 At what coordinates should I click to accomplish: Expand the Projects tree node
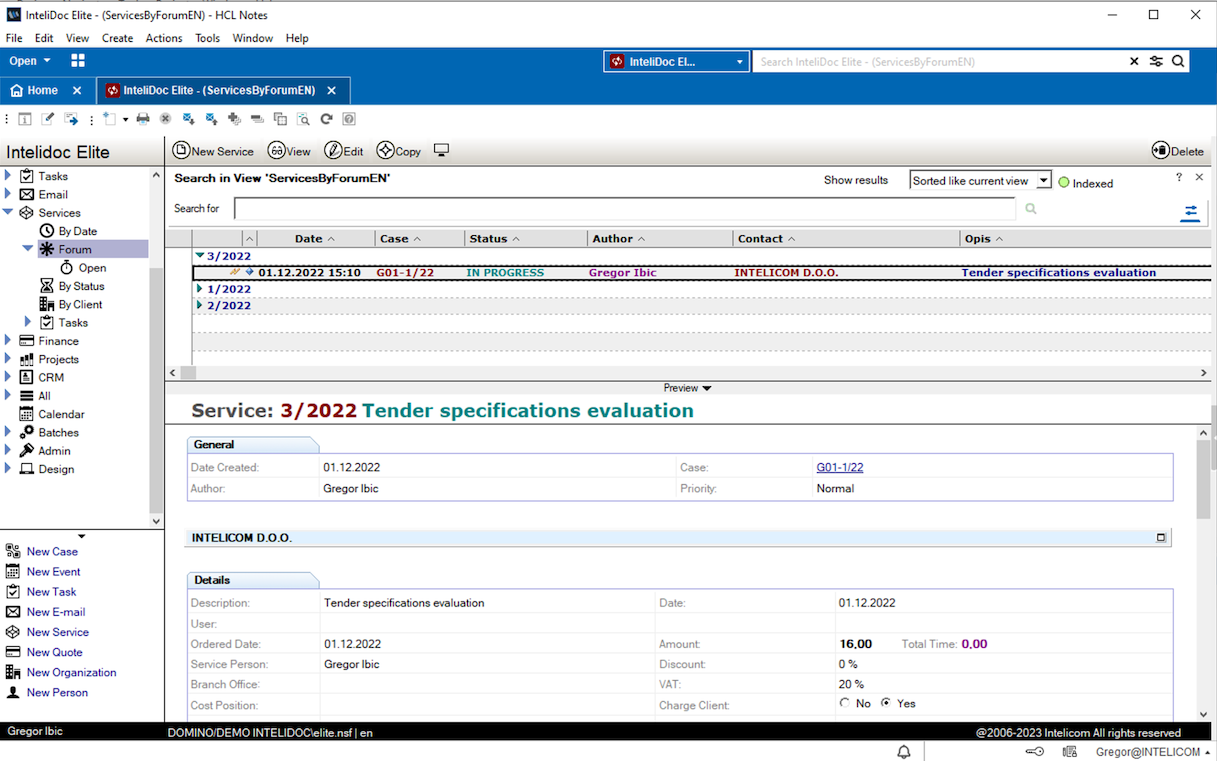tap(8, 359)
